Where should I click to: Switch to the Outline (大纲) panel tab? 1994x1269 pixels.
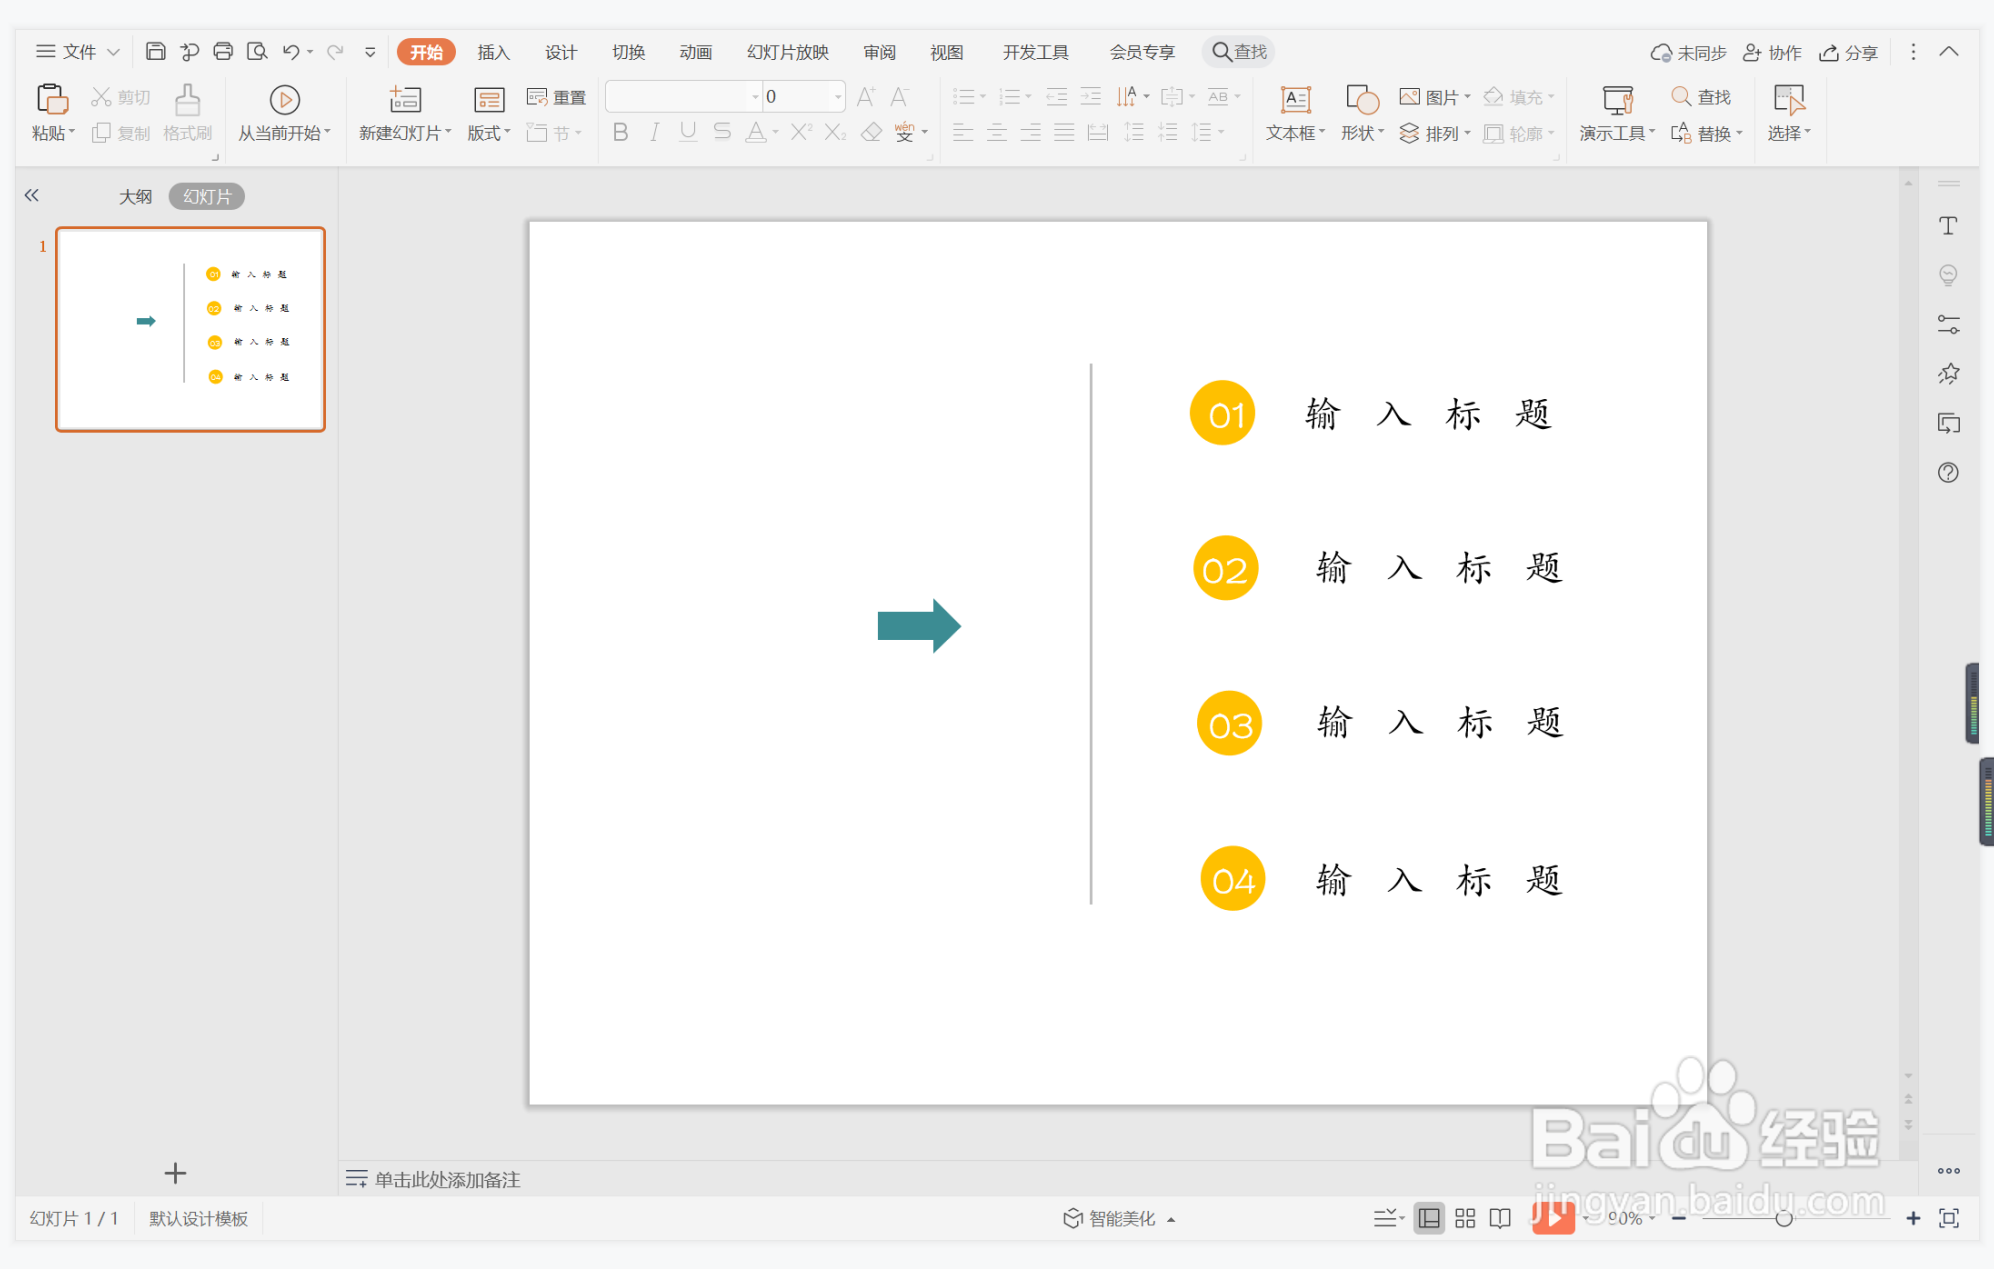135,196
